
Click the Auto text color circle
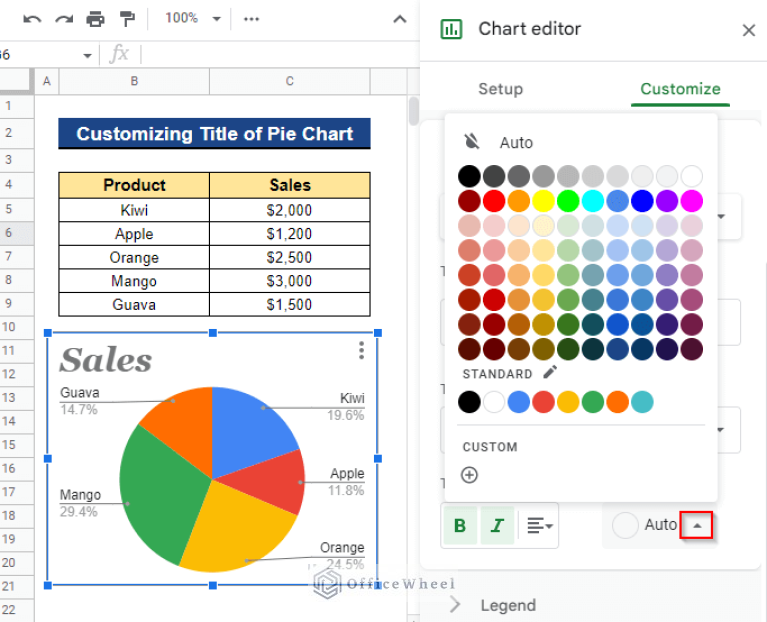[625, 525]
